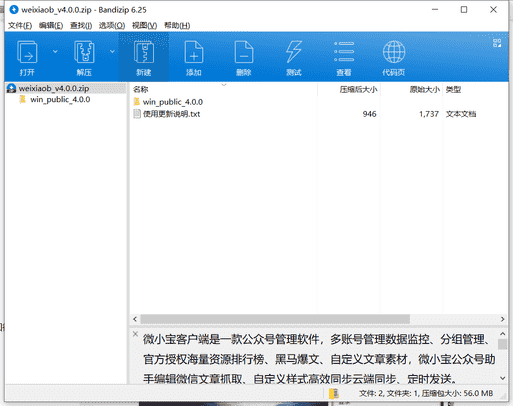Click the text file icon of 使用更新说明.txt

click(137, 114)
